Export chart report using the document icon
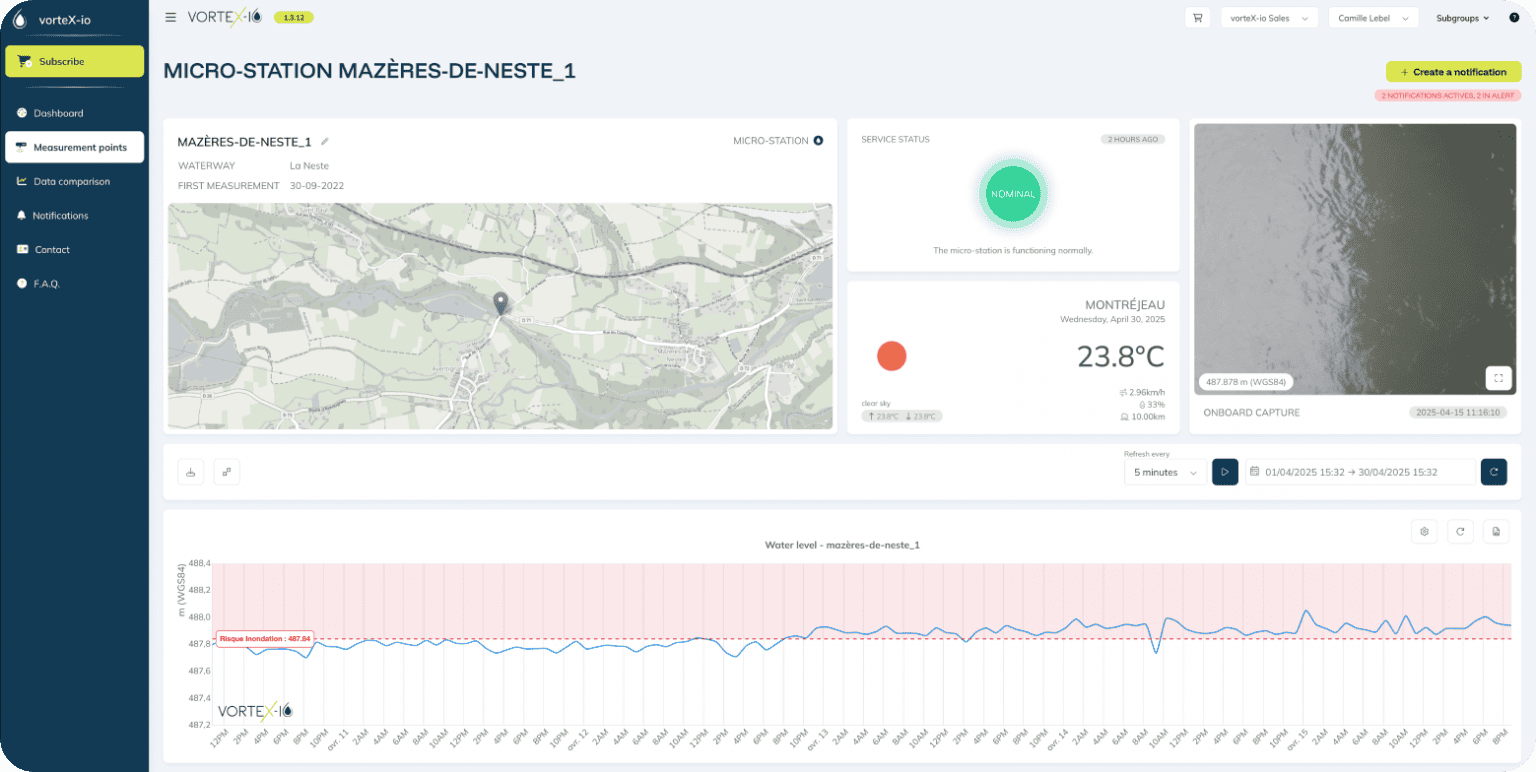Screen dimensions: 1536x772 (x=1496, y=531)
